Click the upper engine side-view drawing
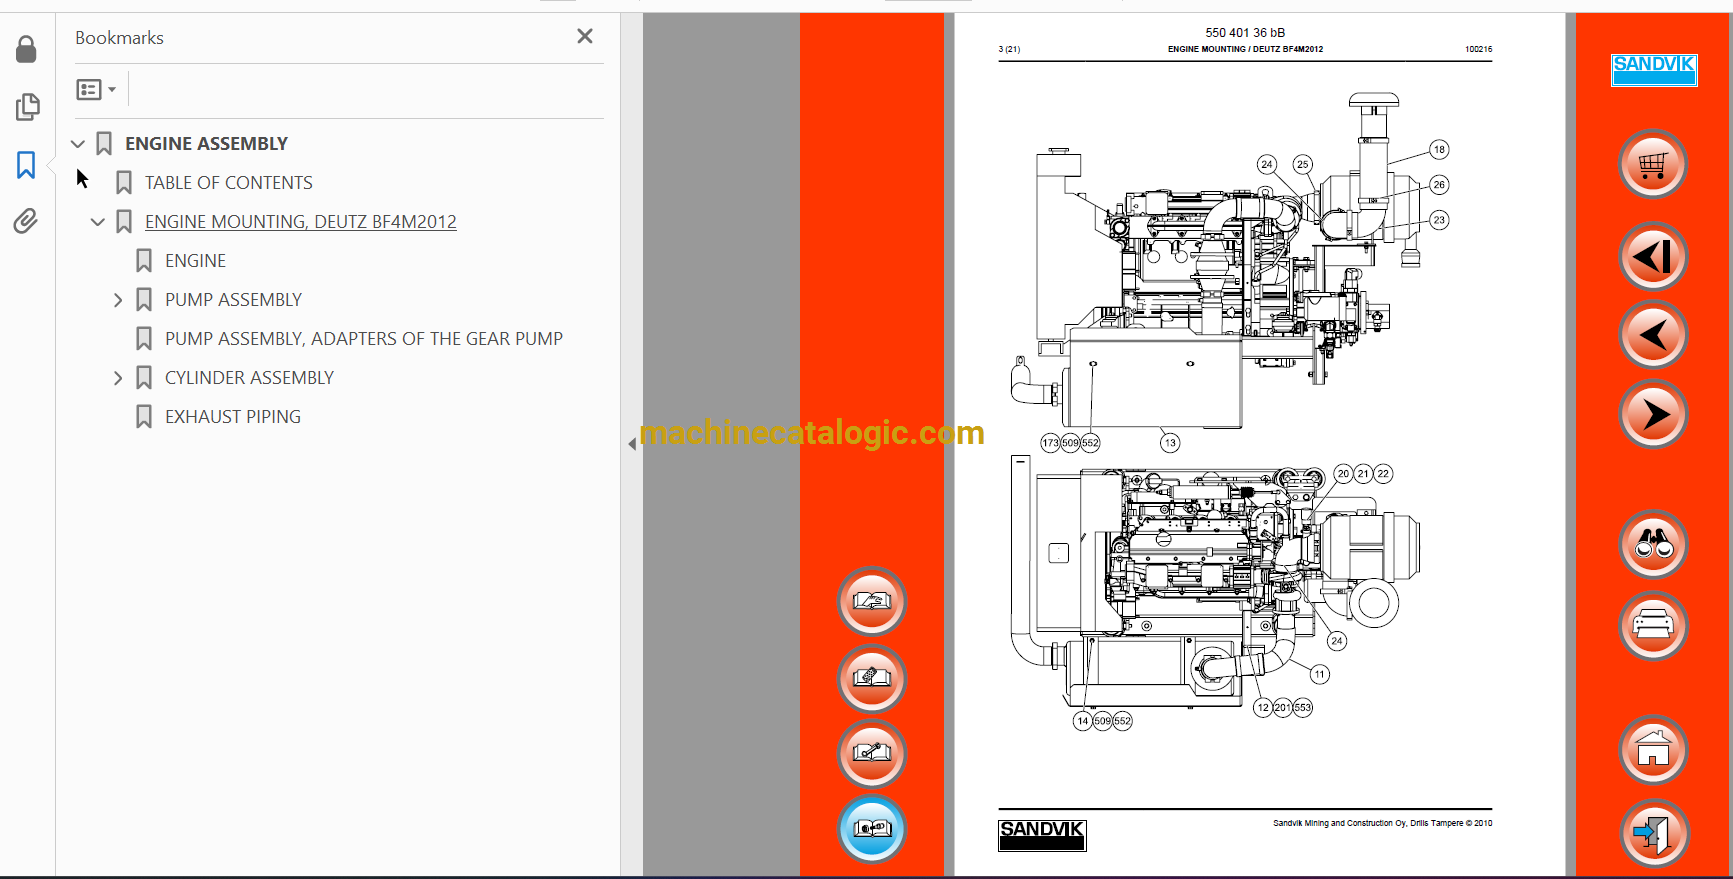 point(1215,262)
